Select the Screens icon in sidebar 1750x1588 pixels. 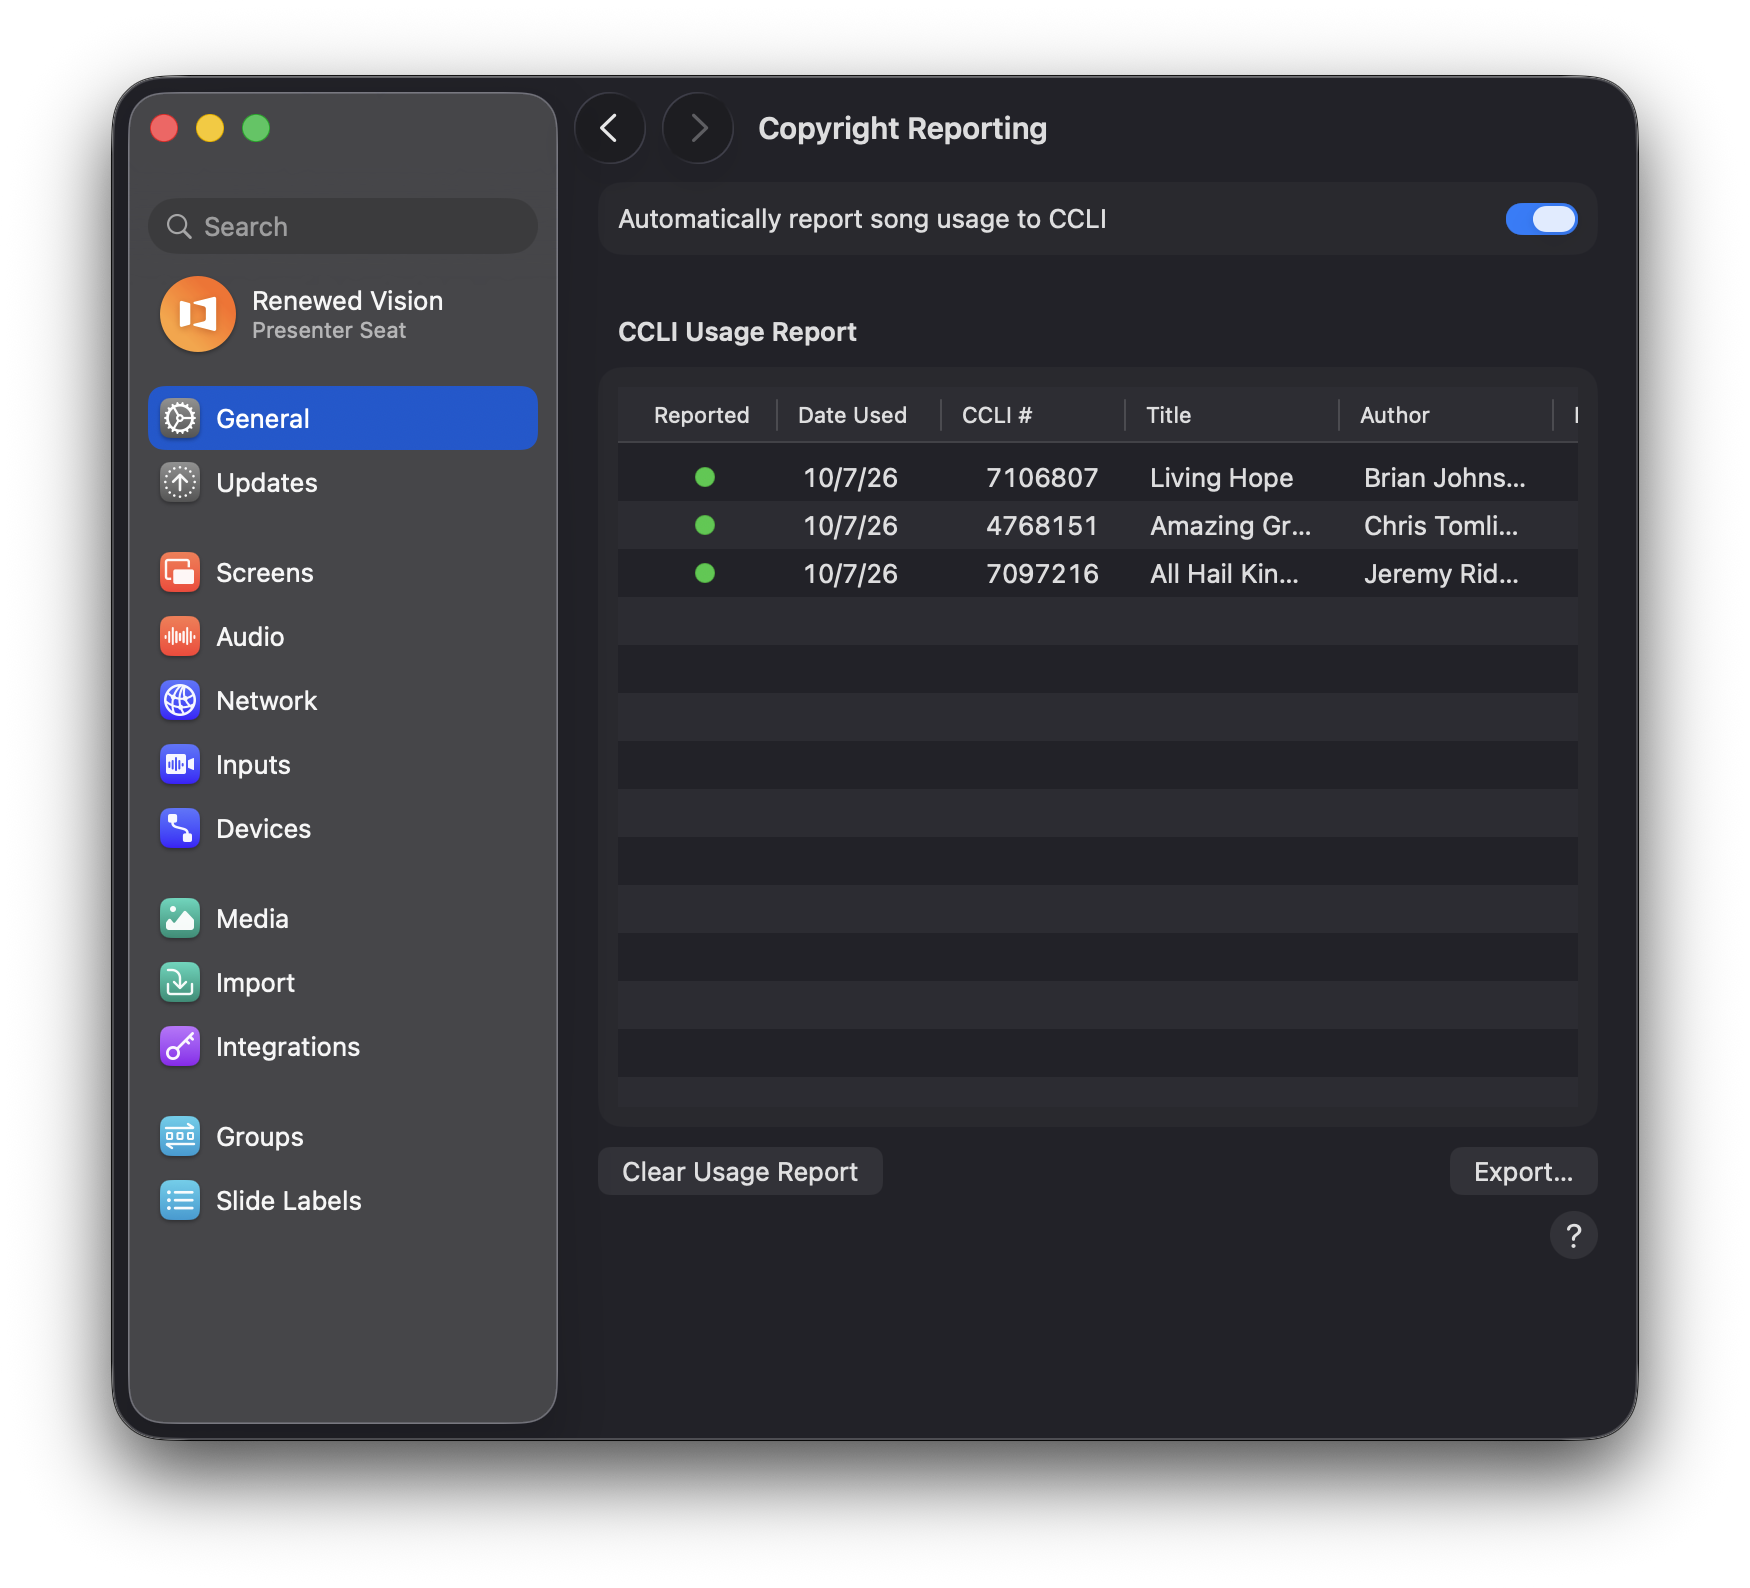point(180,572)
